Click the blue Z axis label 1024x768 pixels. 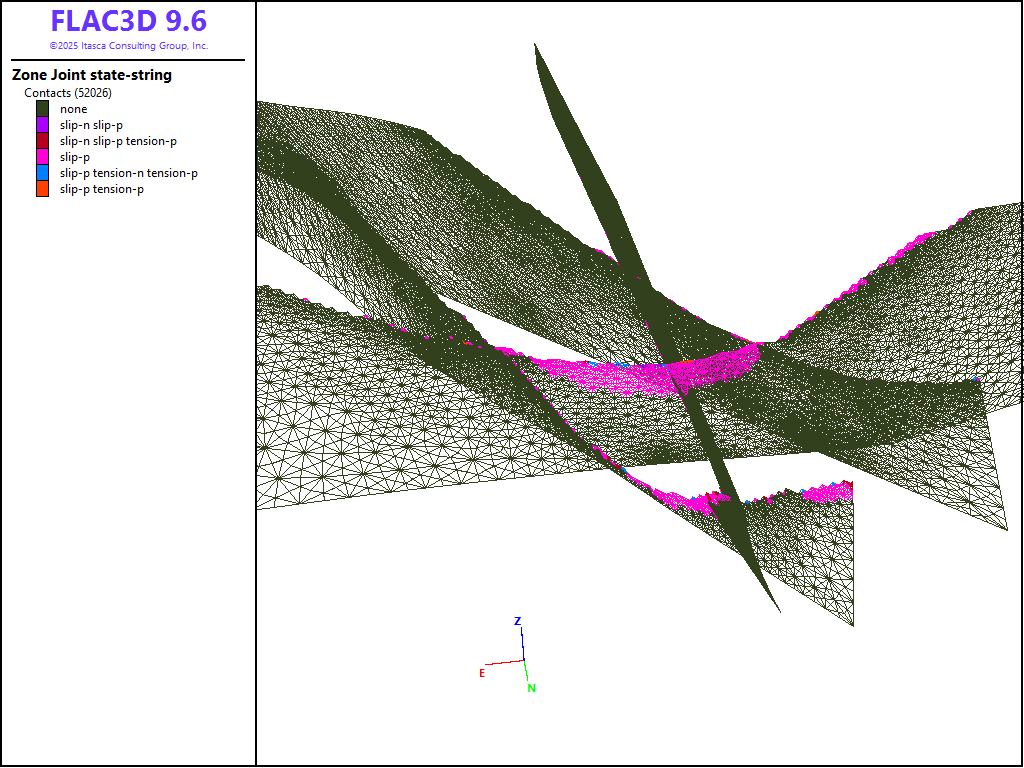tap(517, 621)
